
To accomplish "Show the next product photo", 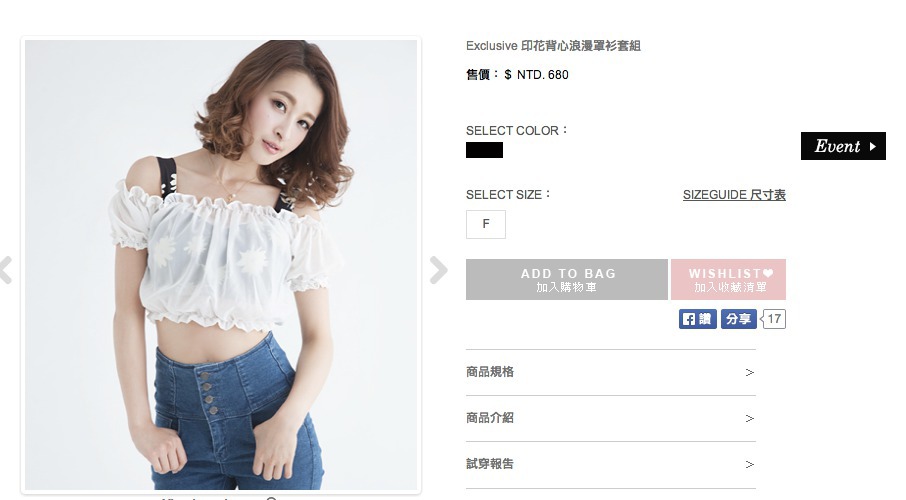I will tap(438, 270).
